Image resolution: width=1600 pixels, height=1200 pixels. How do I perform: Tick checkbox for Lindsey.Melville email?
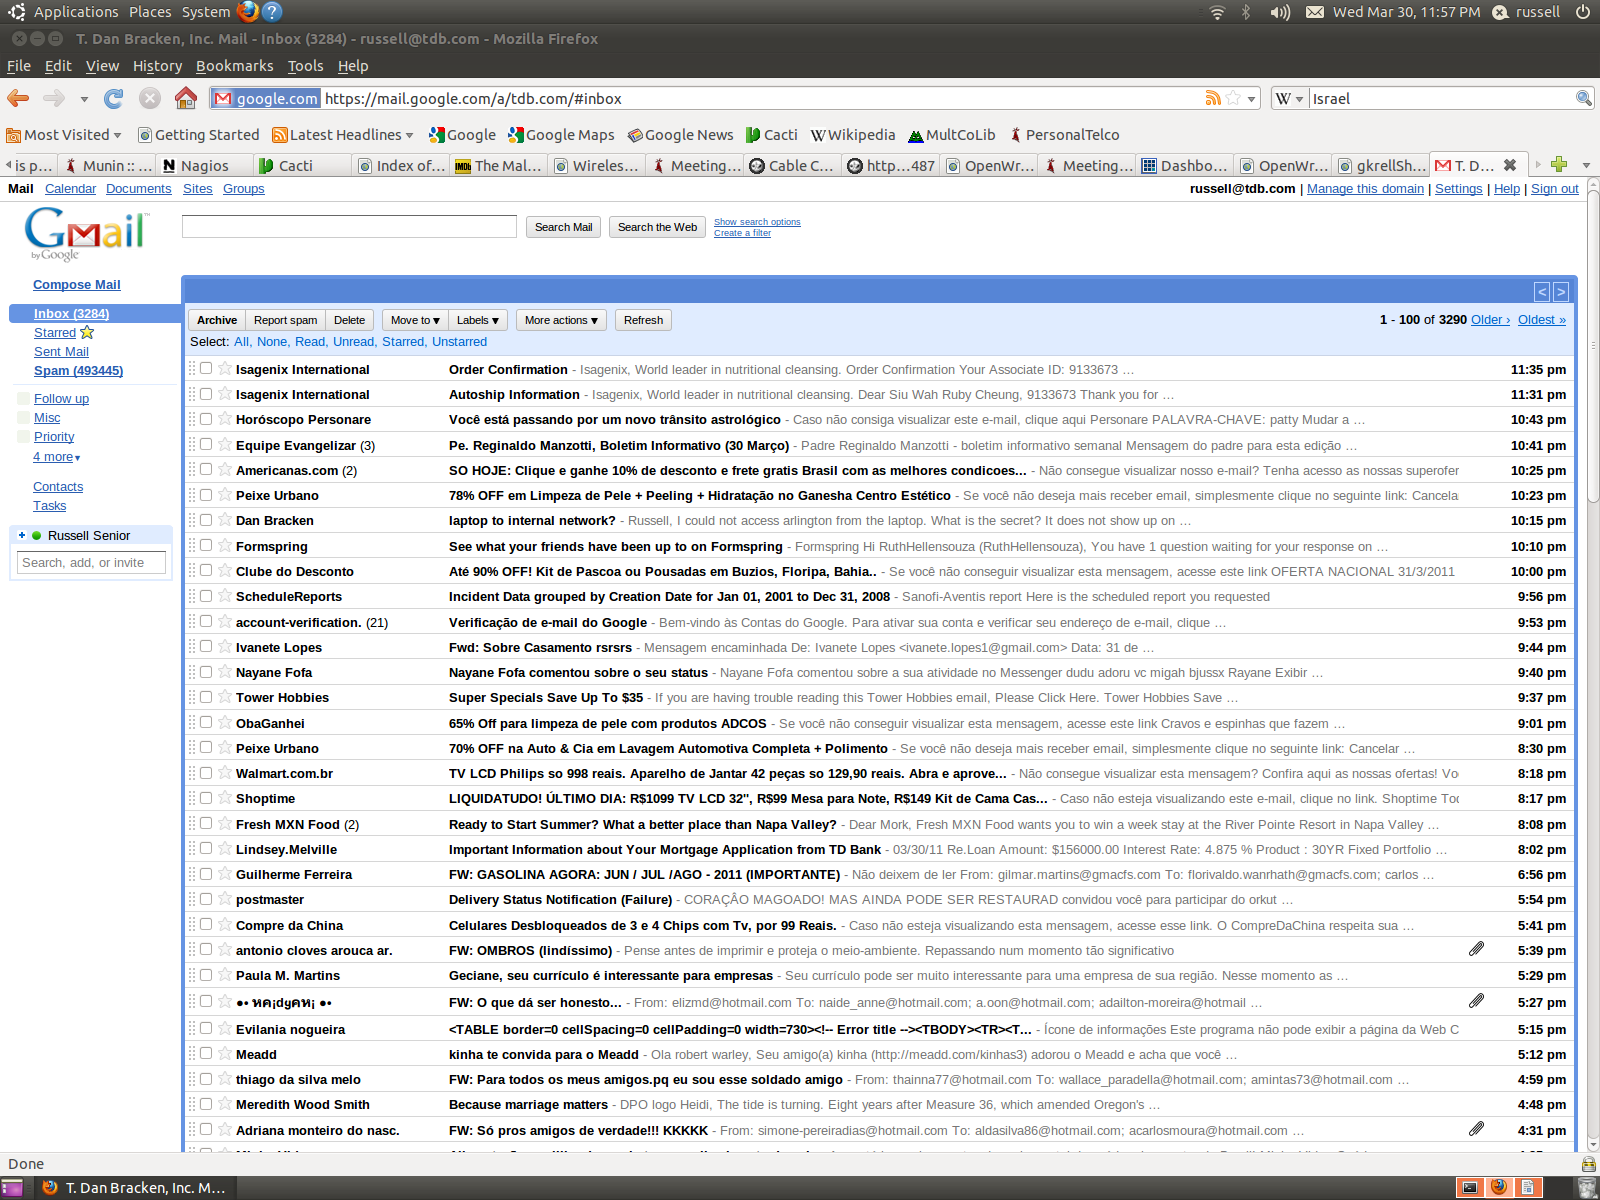click(x=206, y=849)
